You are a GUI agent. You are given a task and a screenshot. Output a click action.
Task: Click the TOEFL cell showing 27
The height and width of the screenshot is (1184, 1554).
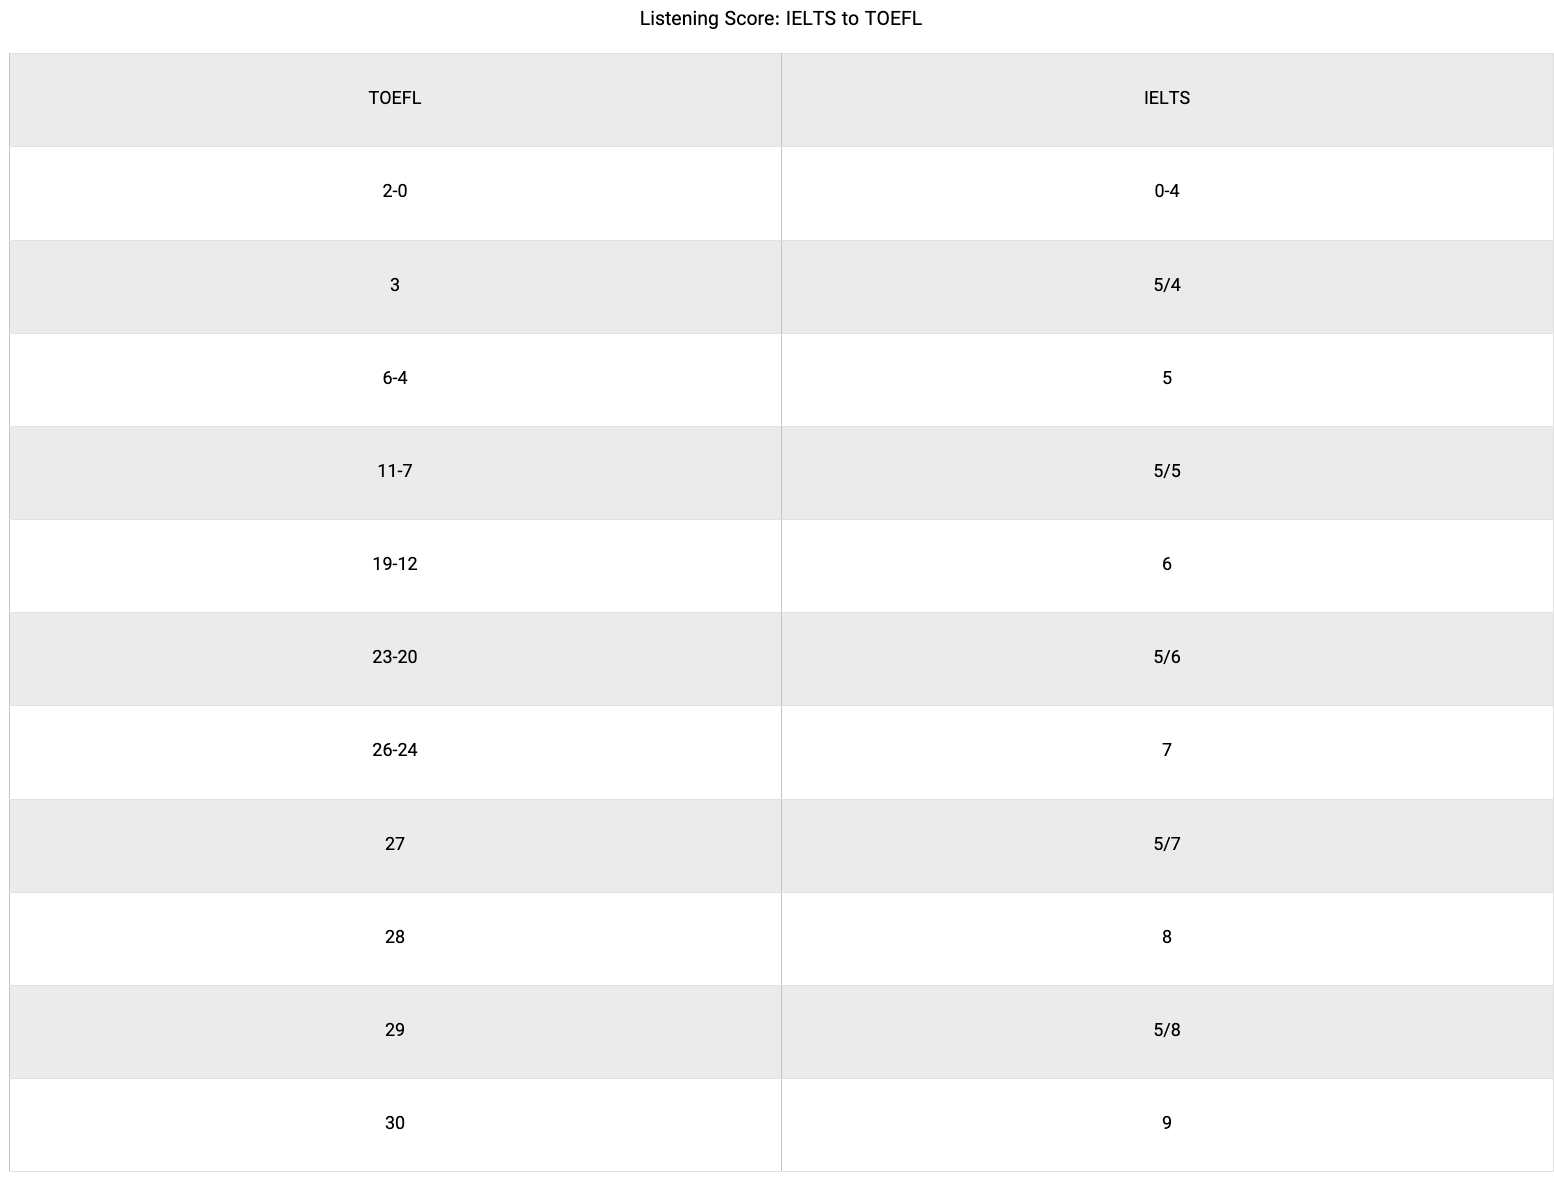395,844
